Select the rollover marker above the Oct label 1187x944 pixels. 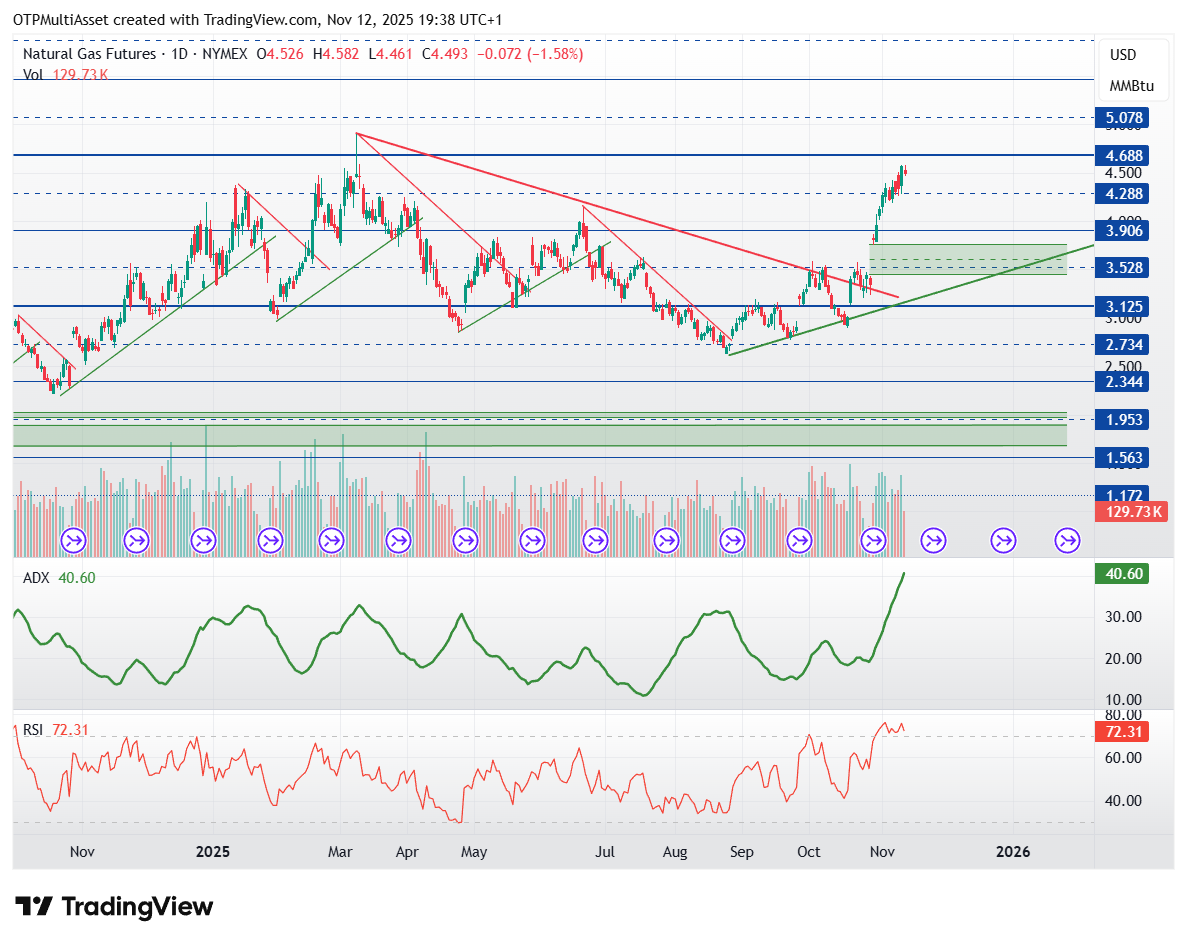tap(800, 541)
